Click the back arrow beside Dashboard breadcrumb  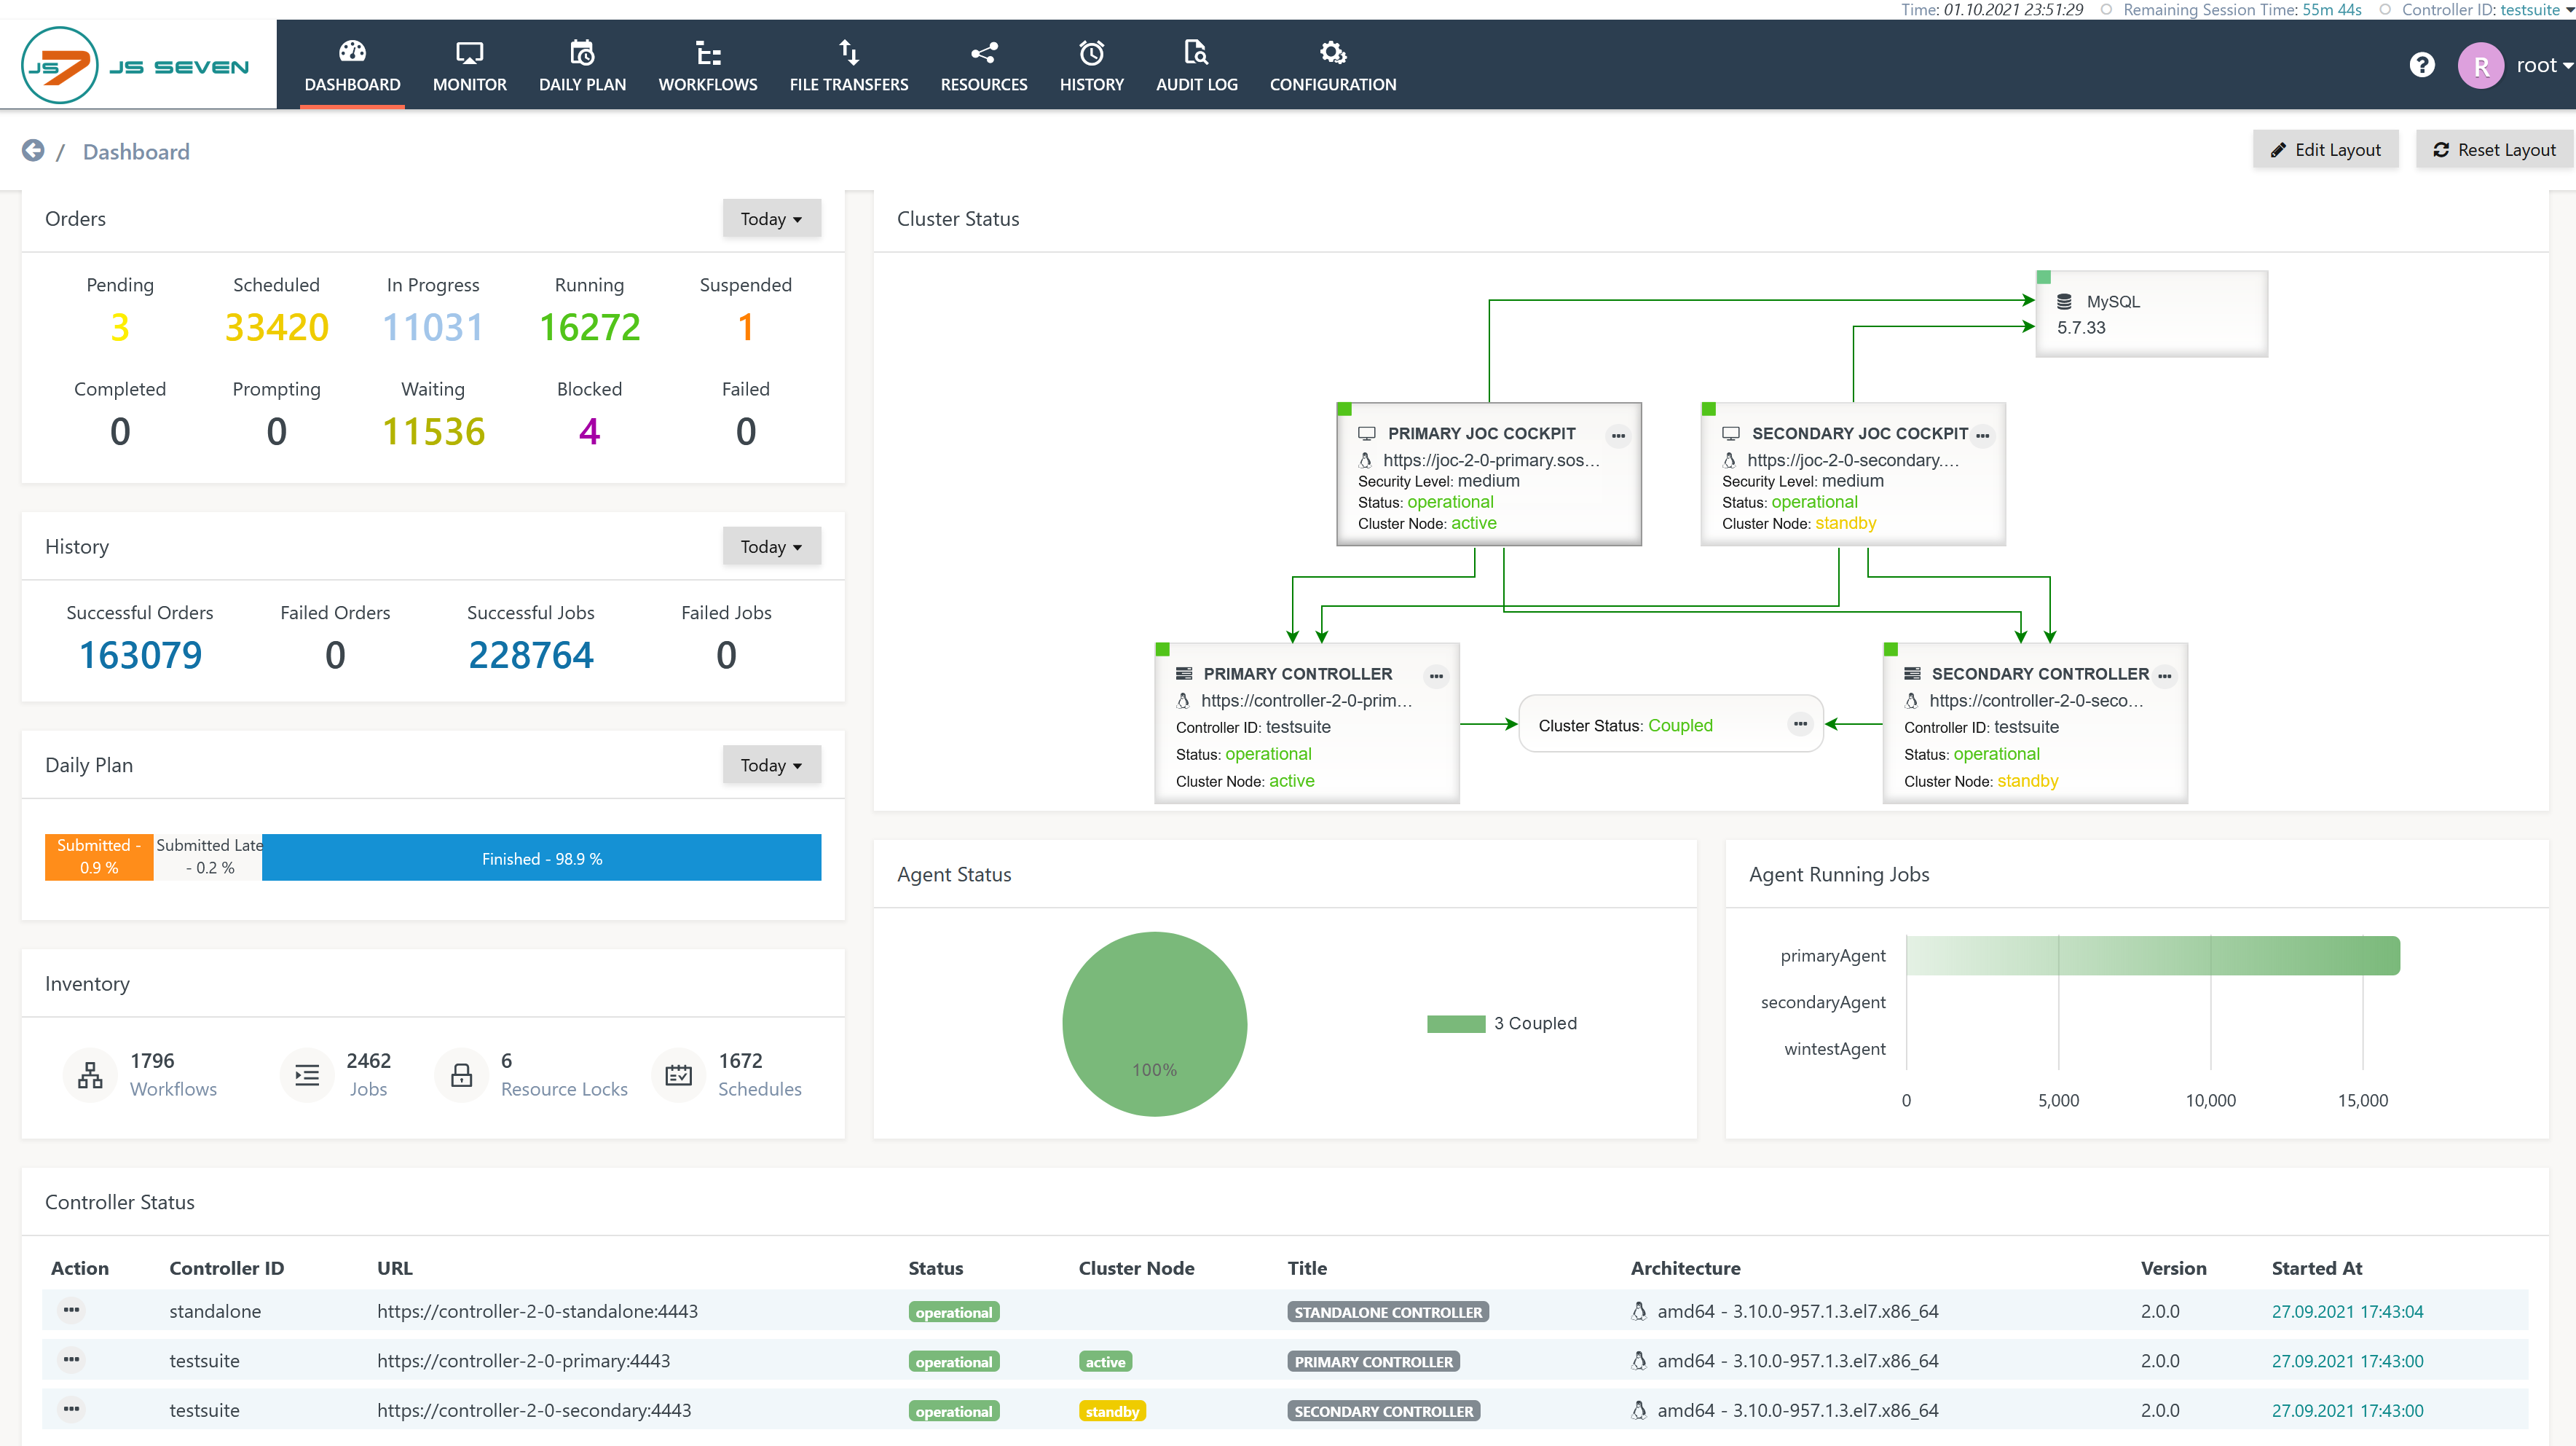(x=33, y=151)
